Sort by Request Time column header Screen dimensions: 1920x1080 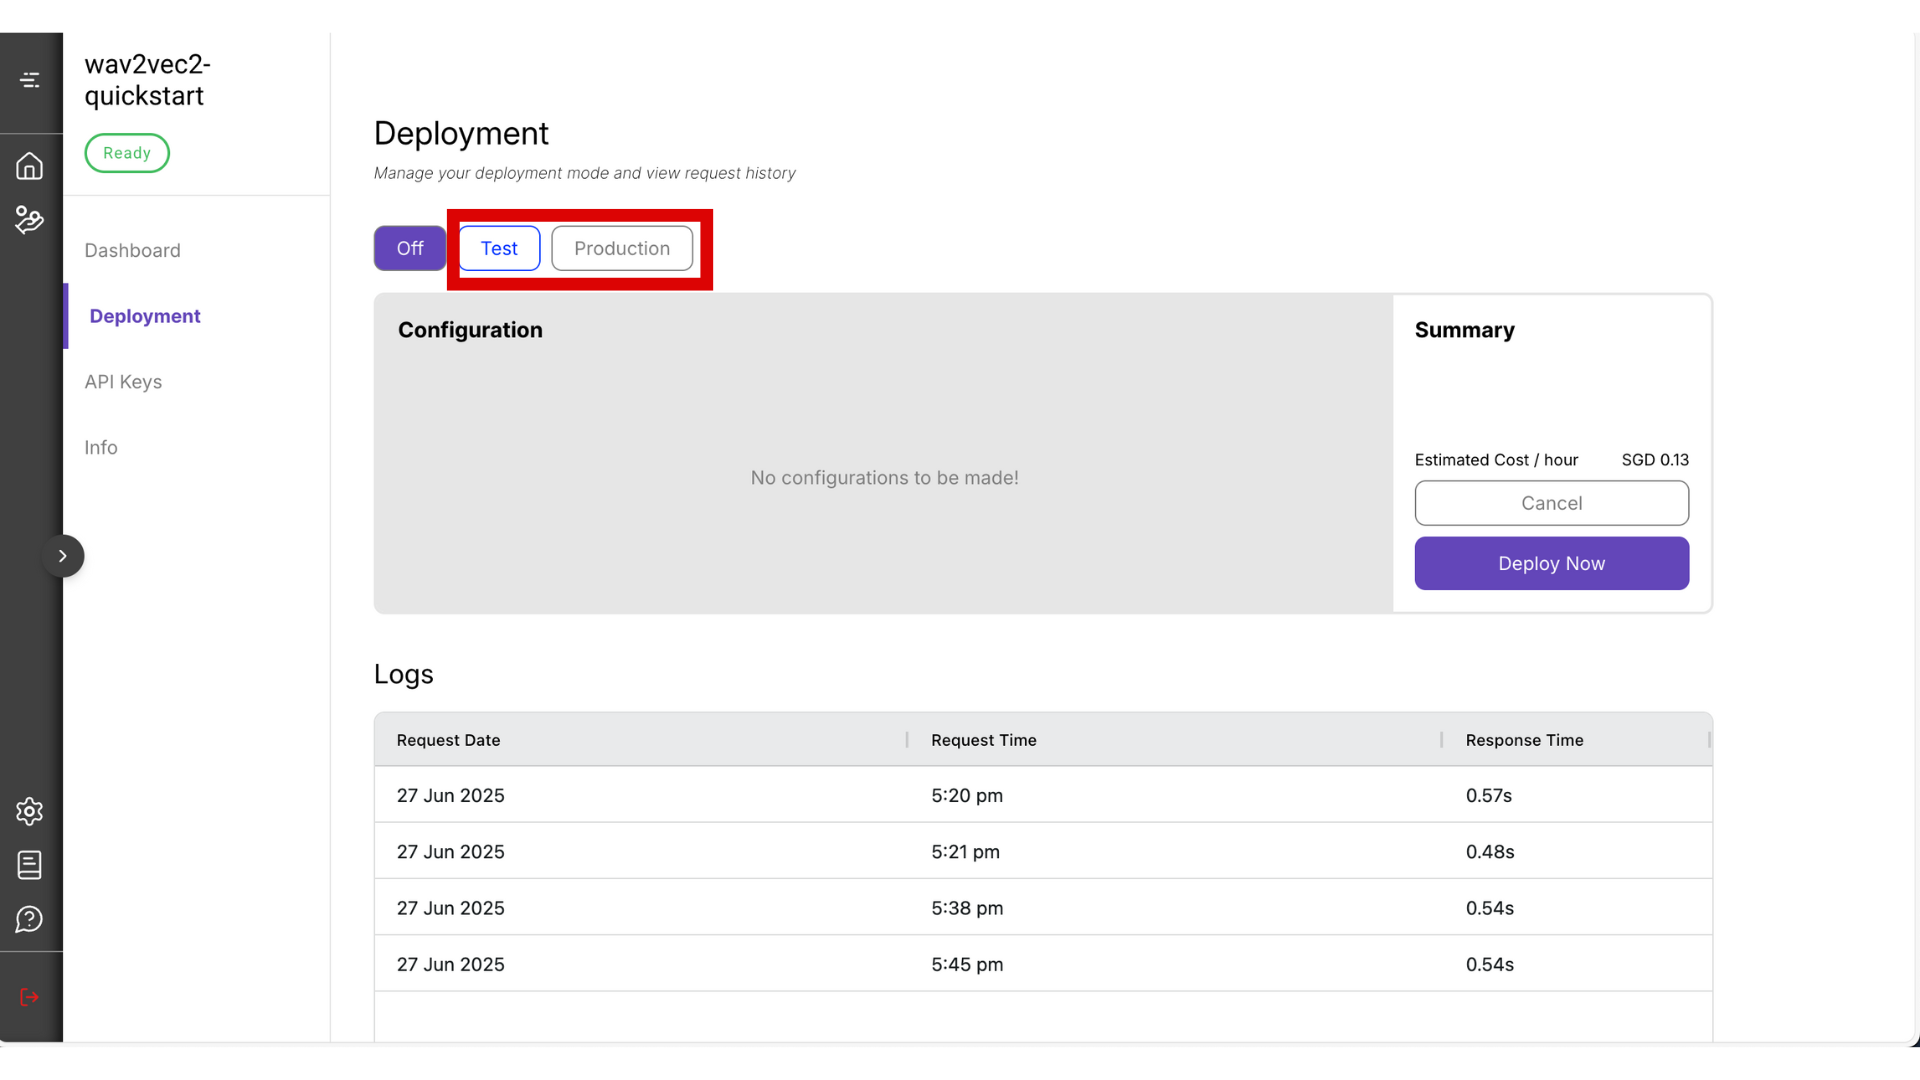click(984, 740)
